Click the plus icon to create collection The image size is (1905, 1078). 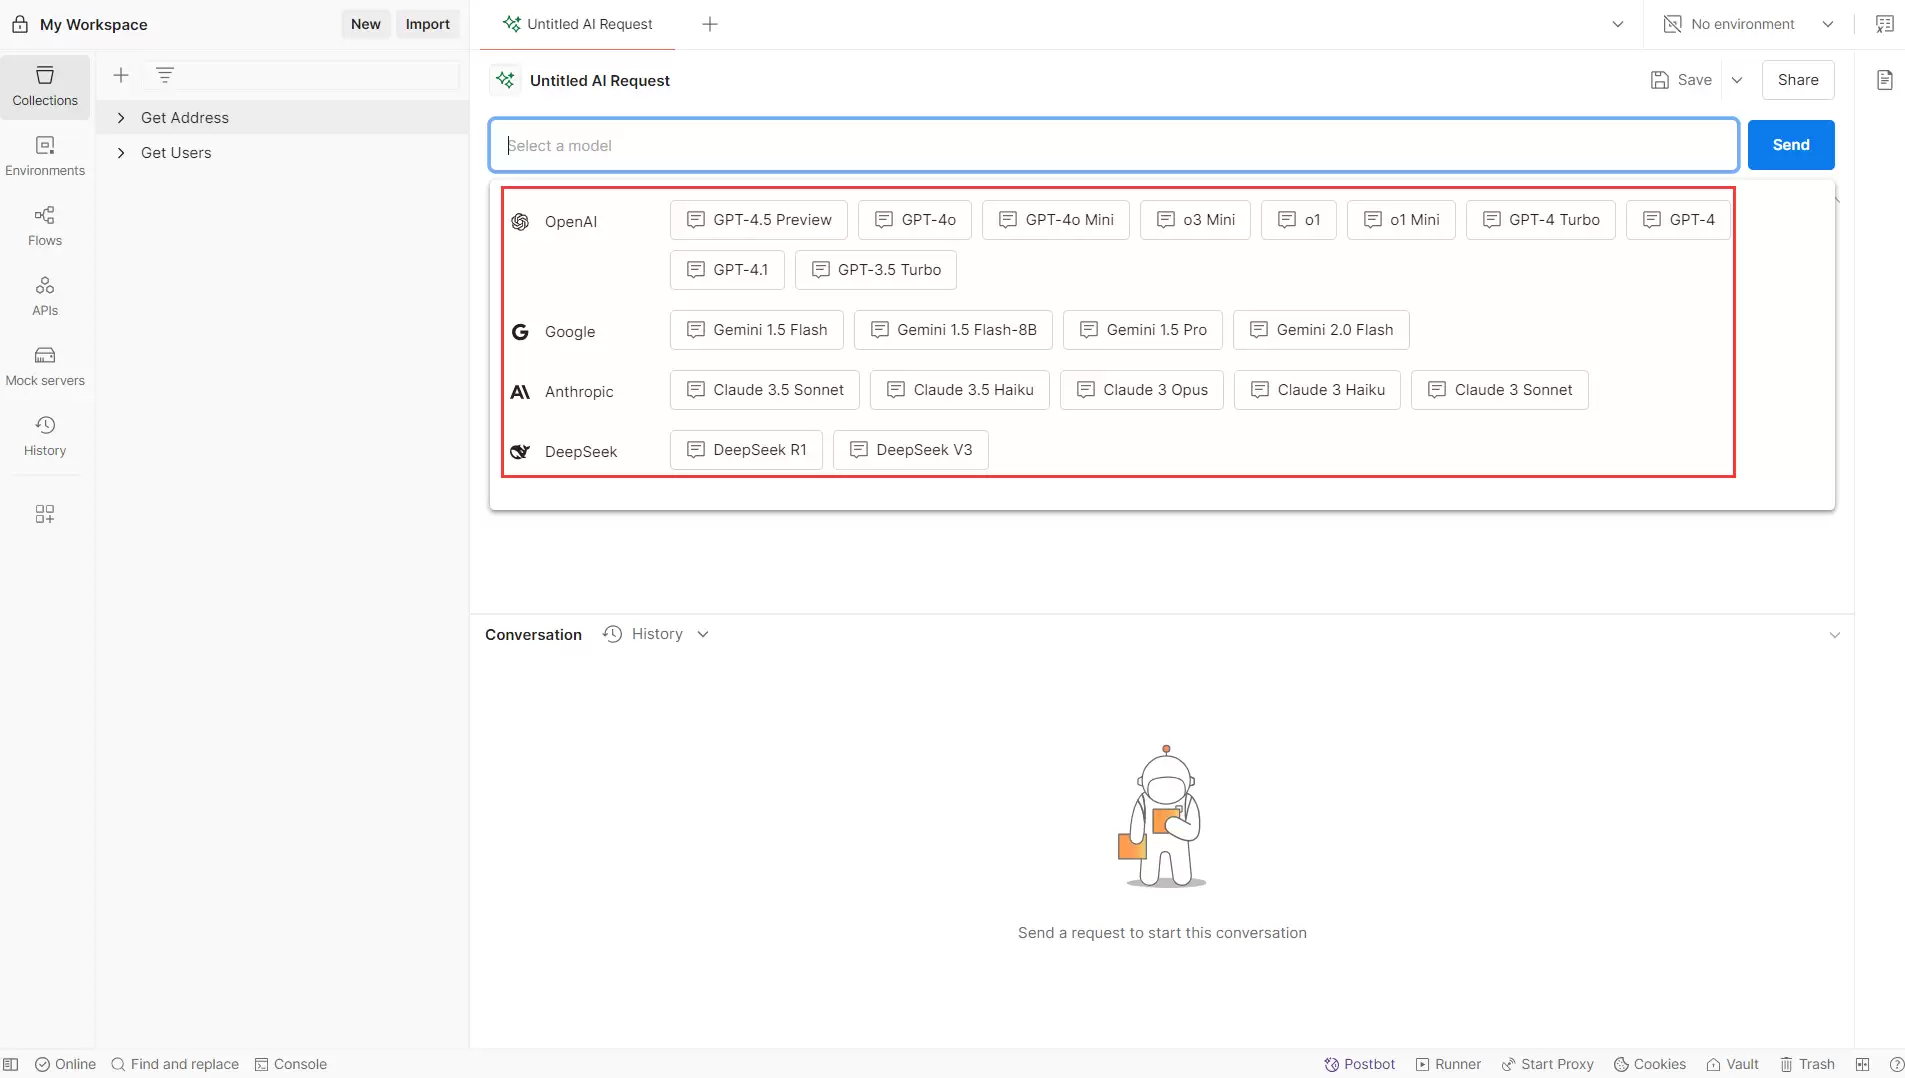point(121,75)
